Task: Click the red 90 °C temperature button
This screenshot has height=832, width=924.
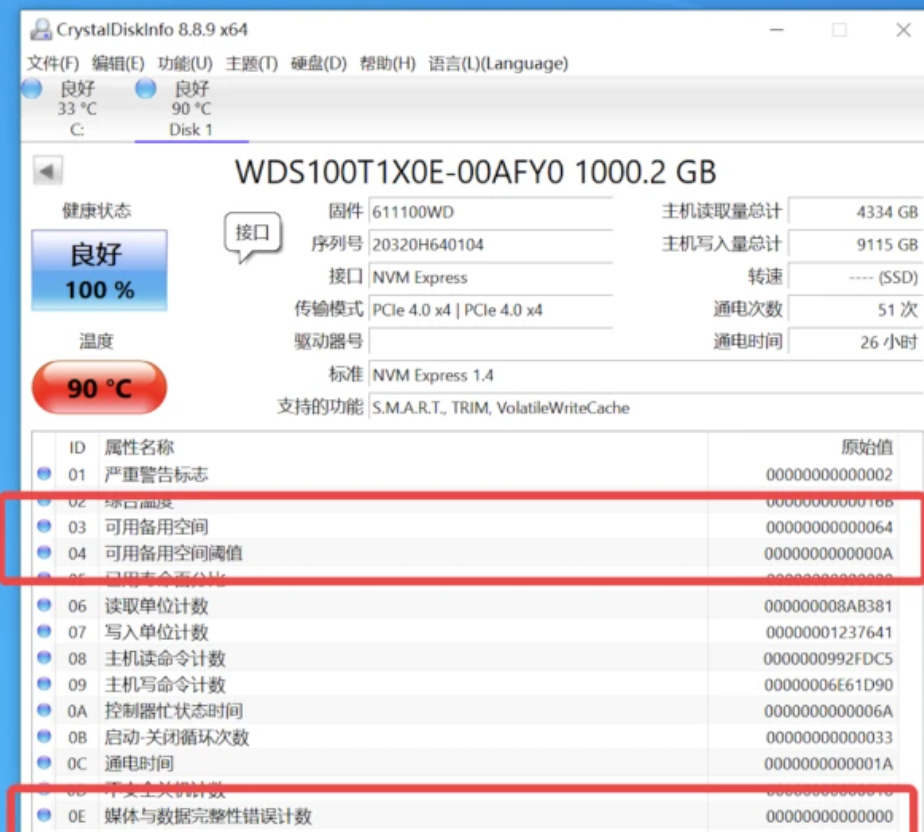Action: [99, 388]
